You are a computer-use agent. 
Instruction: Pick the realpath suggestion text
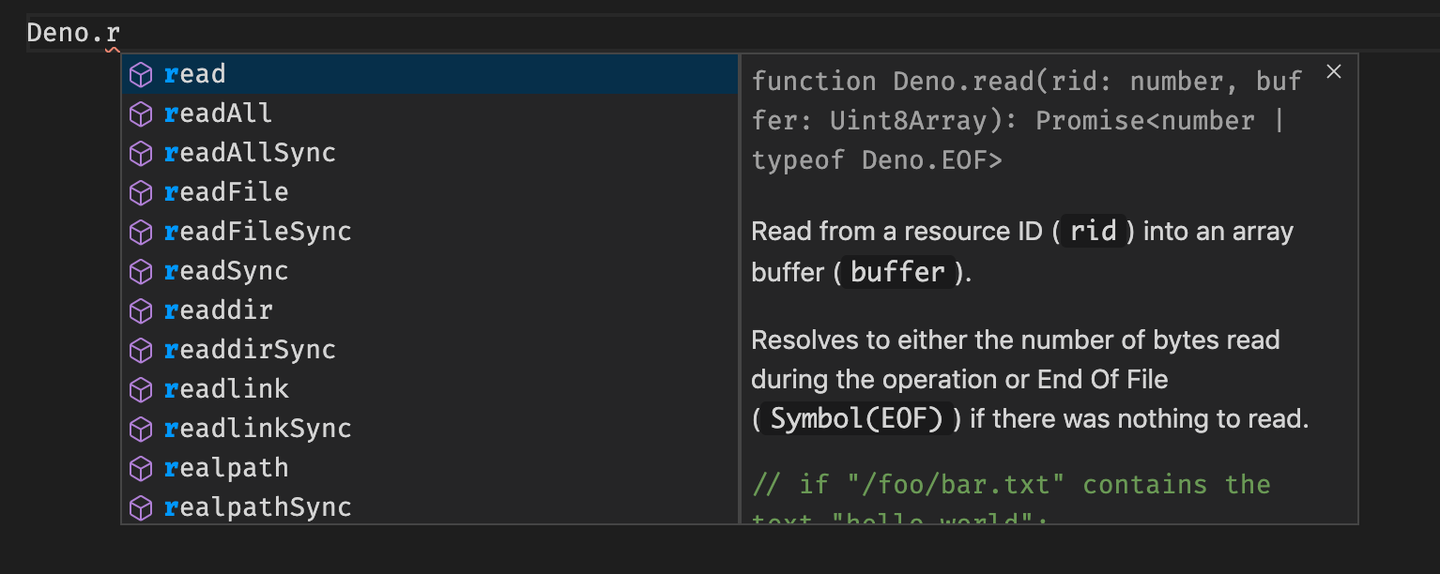(227, 468)
